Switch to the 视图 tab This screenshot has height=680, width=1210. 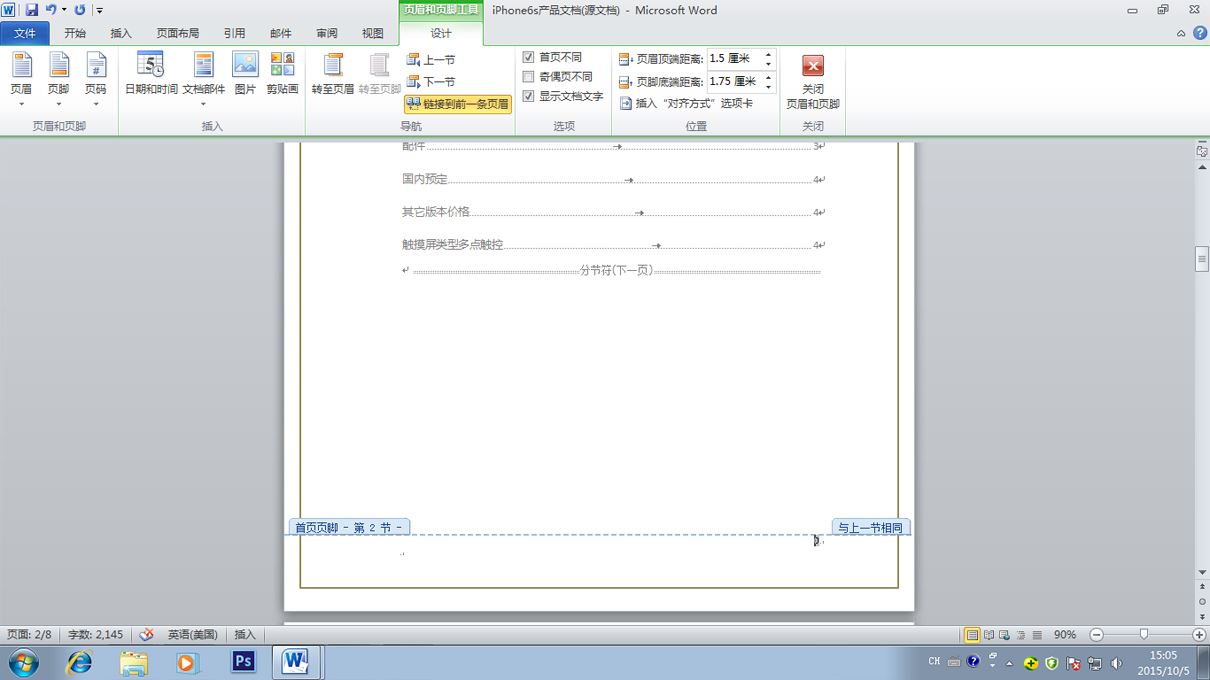click(x=373, y=33)
